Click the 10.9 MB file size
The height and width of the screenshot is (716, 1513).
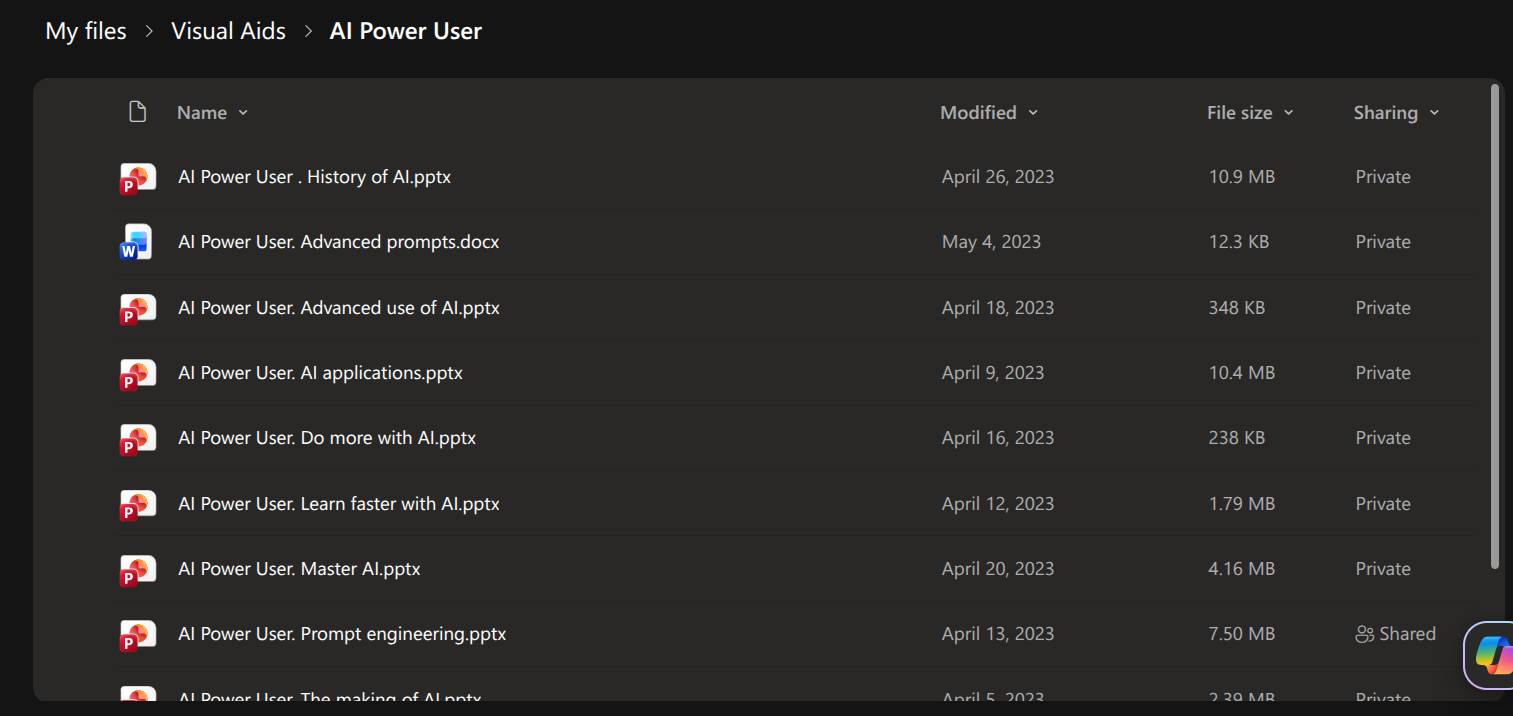(x=1242, y=177)
